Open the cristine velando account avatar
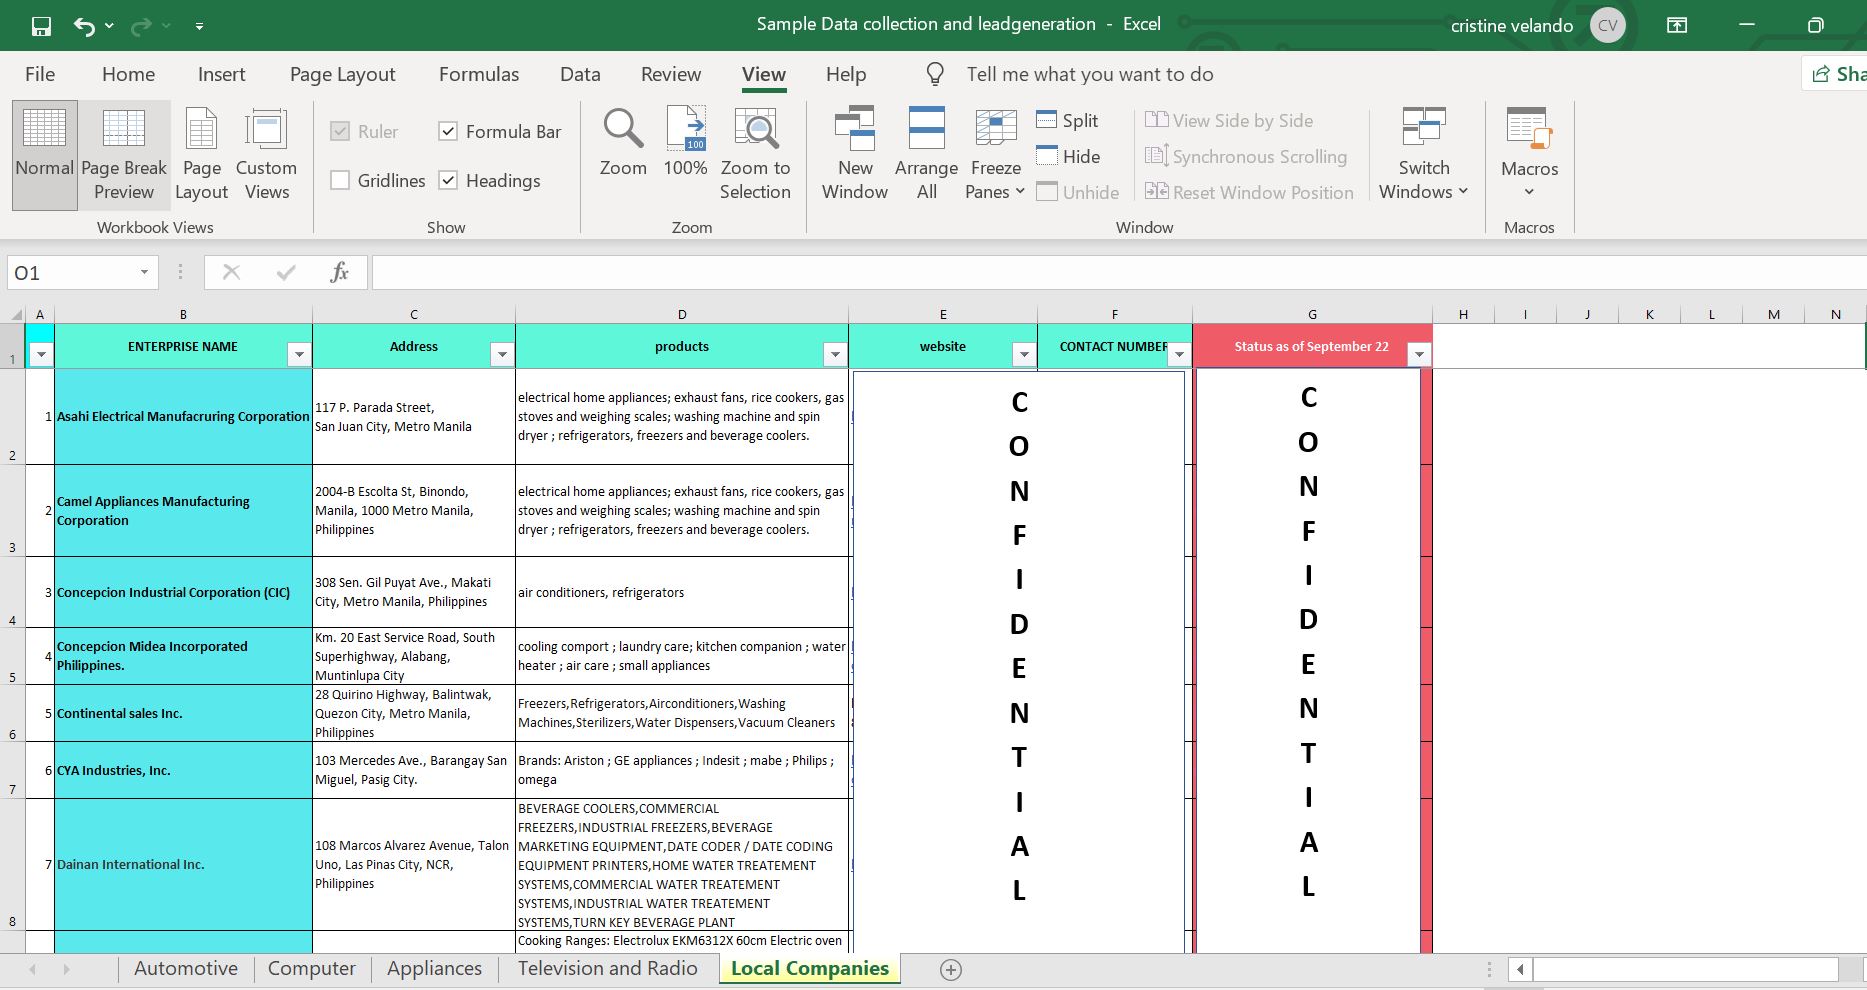Image resolution: width=1867 pixels, height=990 pixels. click(x=1607, y=26)
